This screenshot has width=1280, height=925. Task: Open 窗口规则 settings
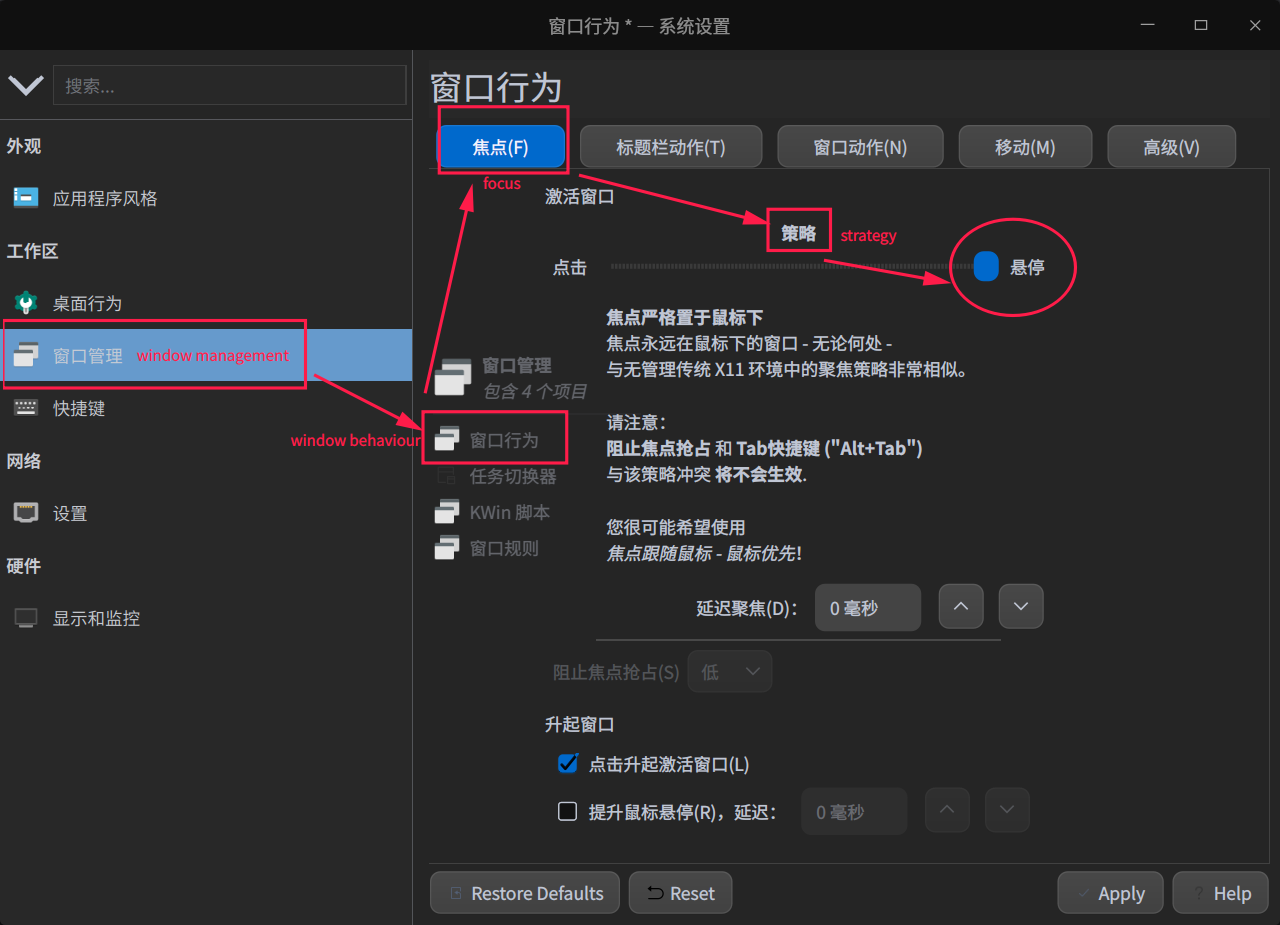click(x=505, y=547)
